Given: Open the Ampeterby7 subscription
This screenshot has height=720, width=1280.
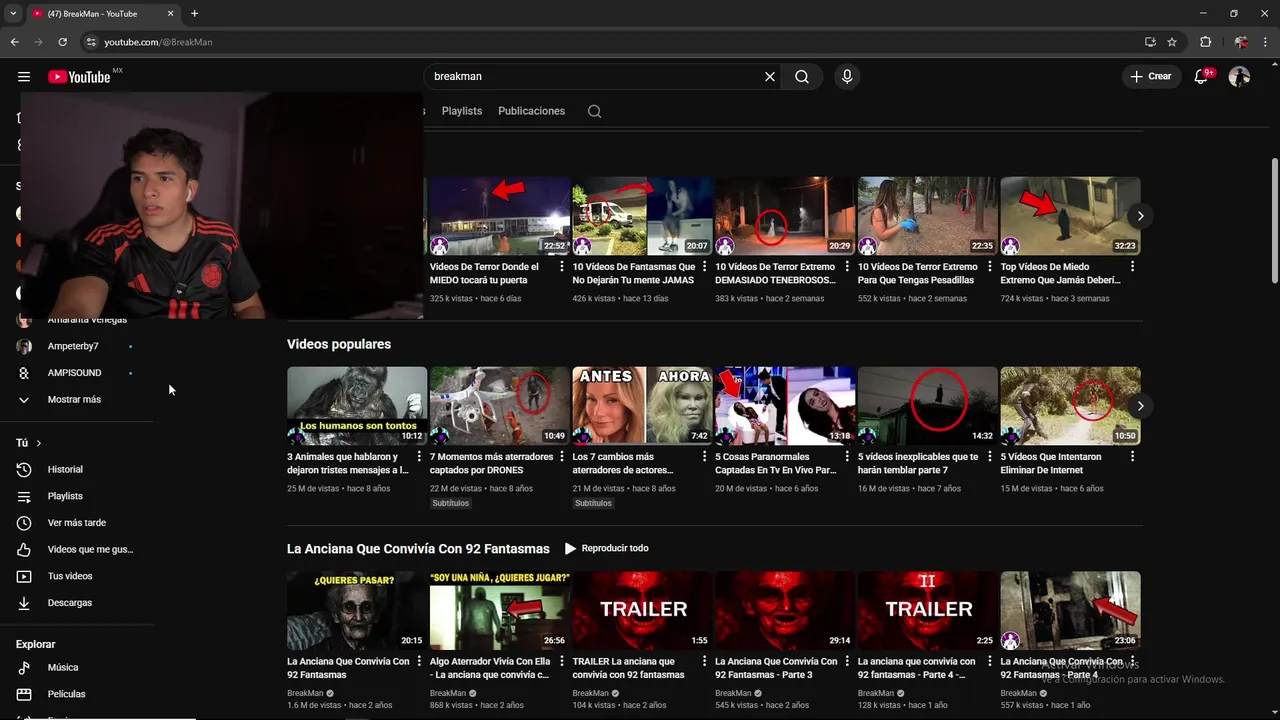Looking at the screenshot, I should (73, 346).
